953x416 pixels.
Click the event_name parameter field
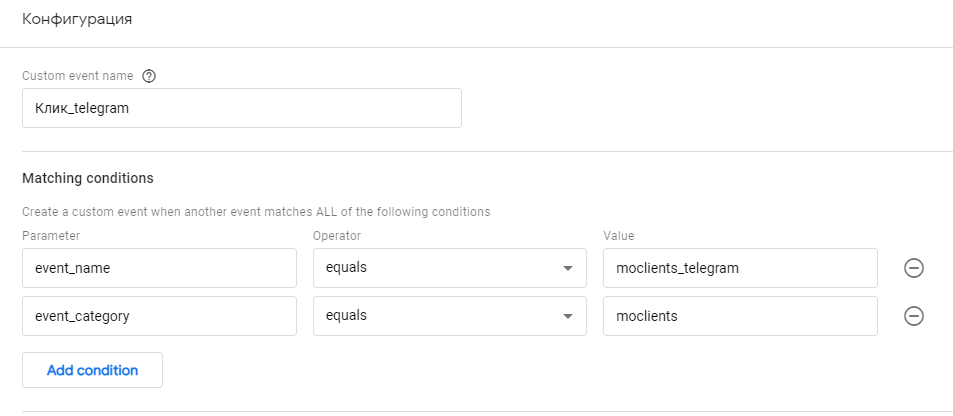[x=159, y=268]
